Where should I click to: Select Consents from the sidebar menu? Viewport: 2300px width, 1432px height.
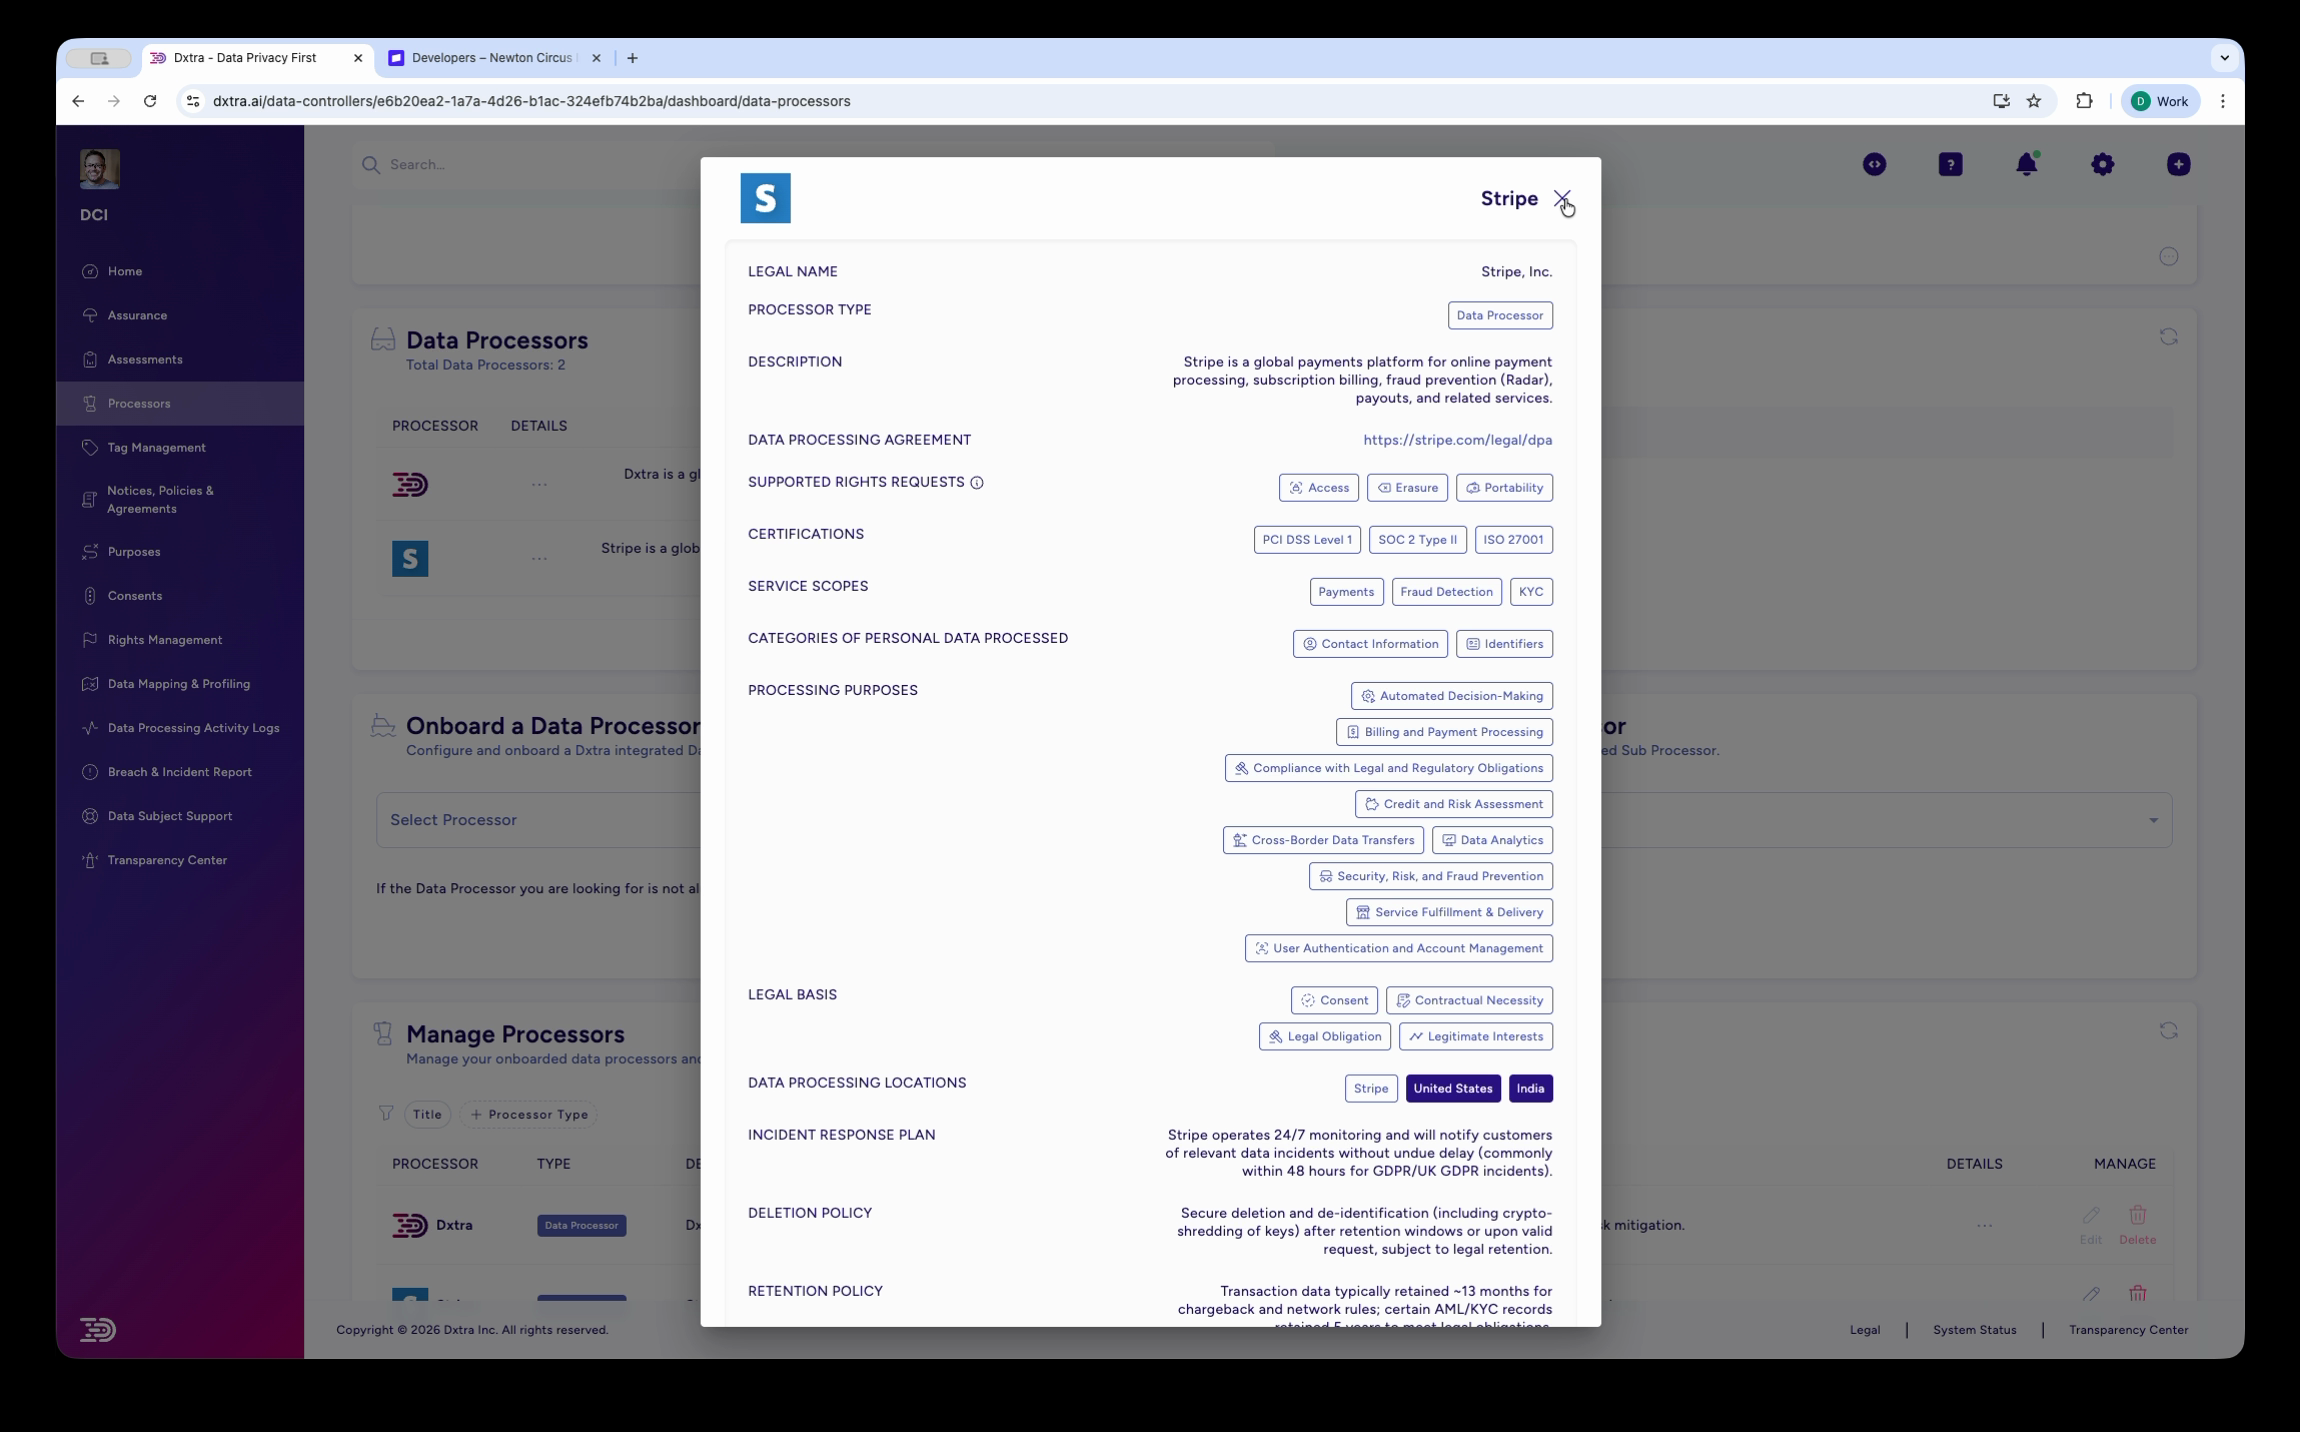(x=135, y=595)
